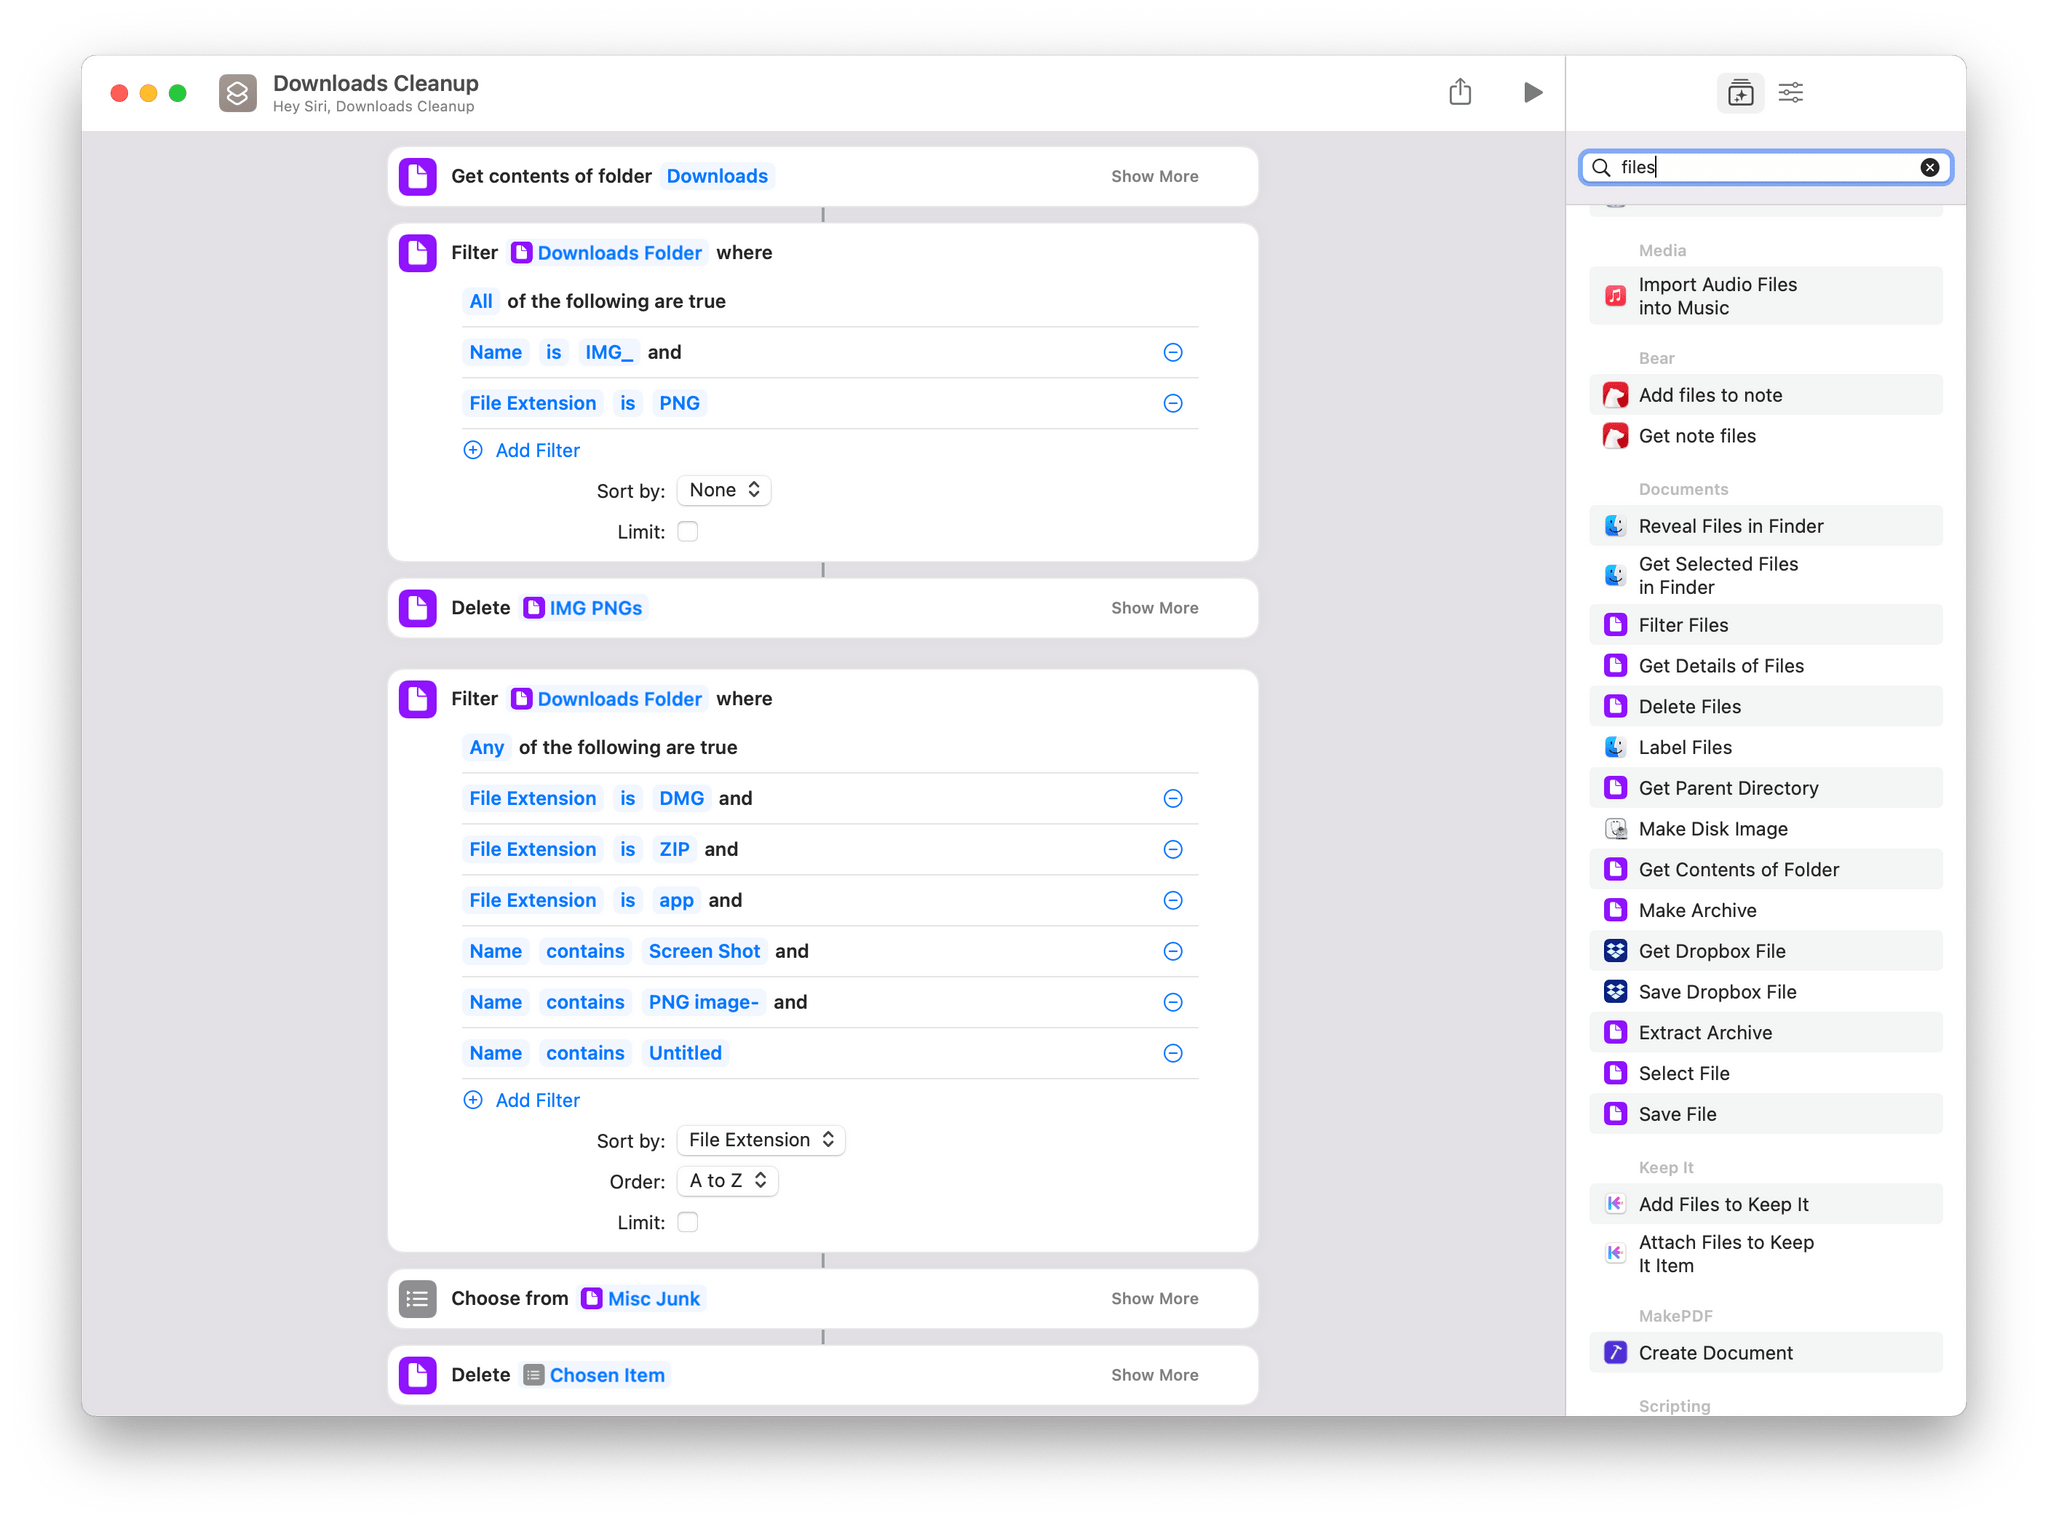Select the Get Details of Files action
Viewport: 2048px width, 1524px height.
(x=1765, y=666)
